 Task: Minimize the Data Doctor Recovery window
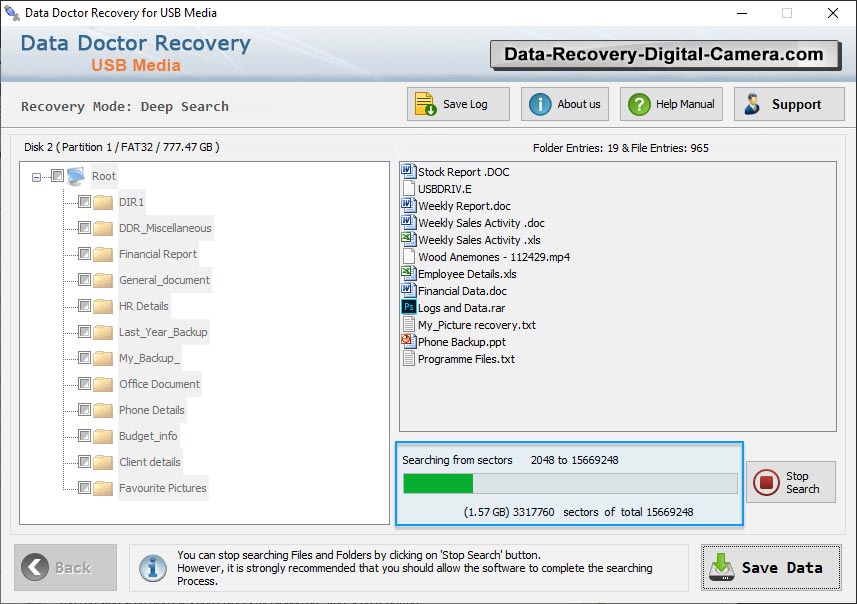click(742, 13)
